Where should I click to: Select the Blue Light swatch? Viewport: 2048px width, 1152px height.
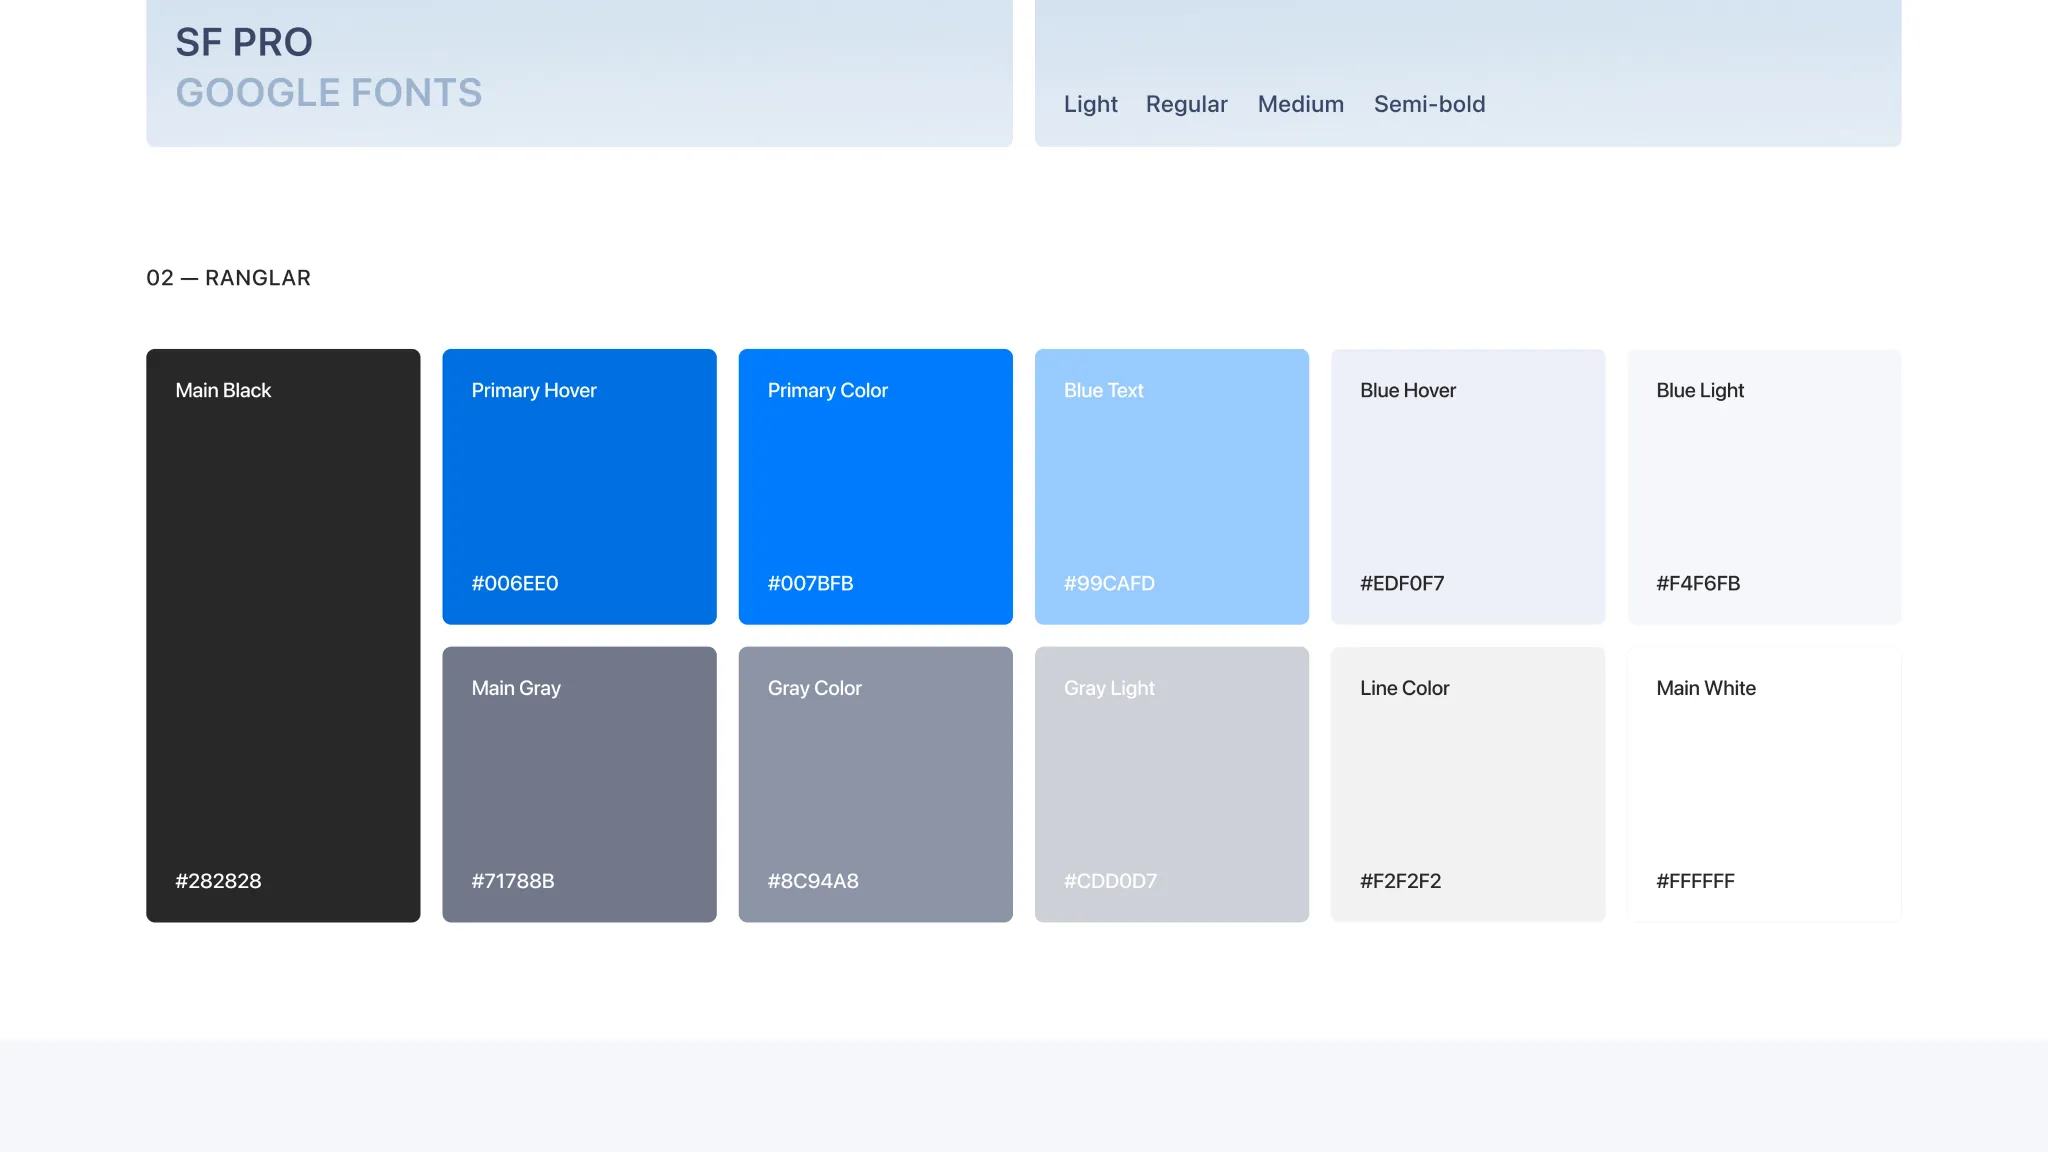click(x=1764, y=486)
